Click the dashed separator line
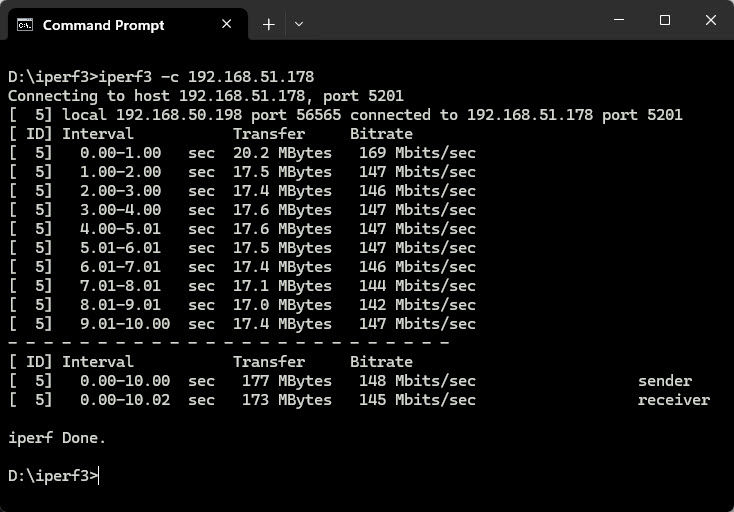Viewport: 734px width, 512px height. (x=228, y=343)
